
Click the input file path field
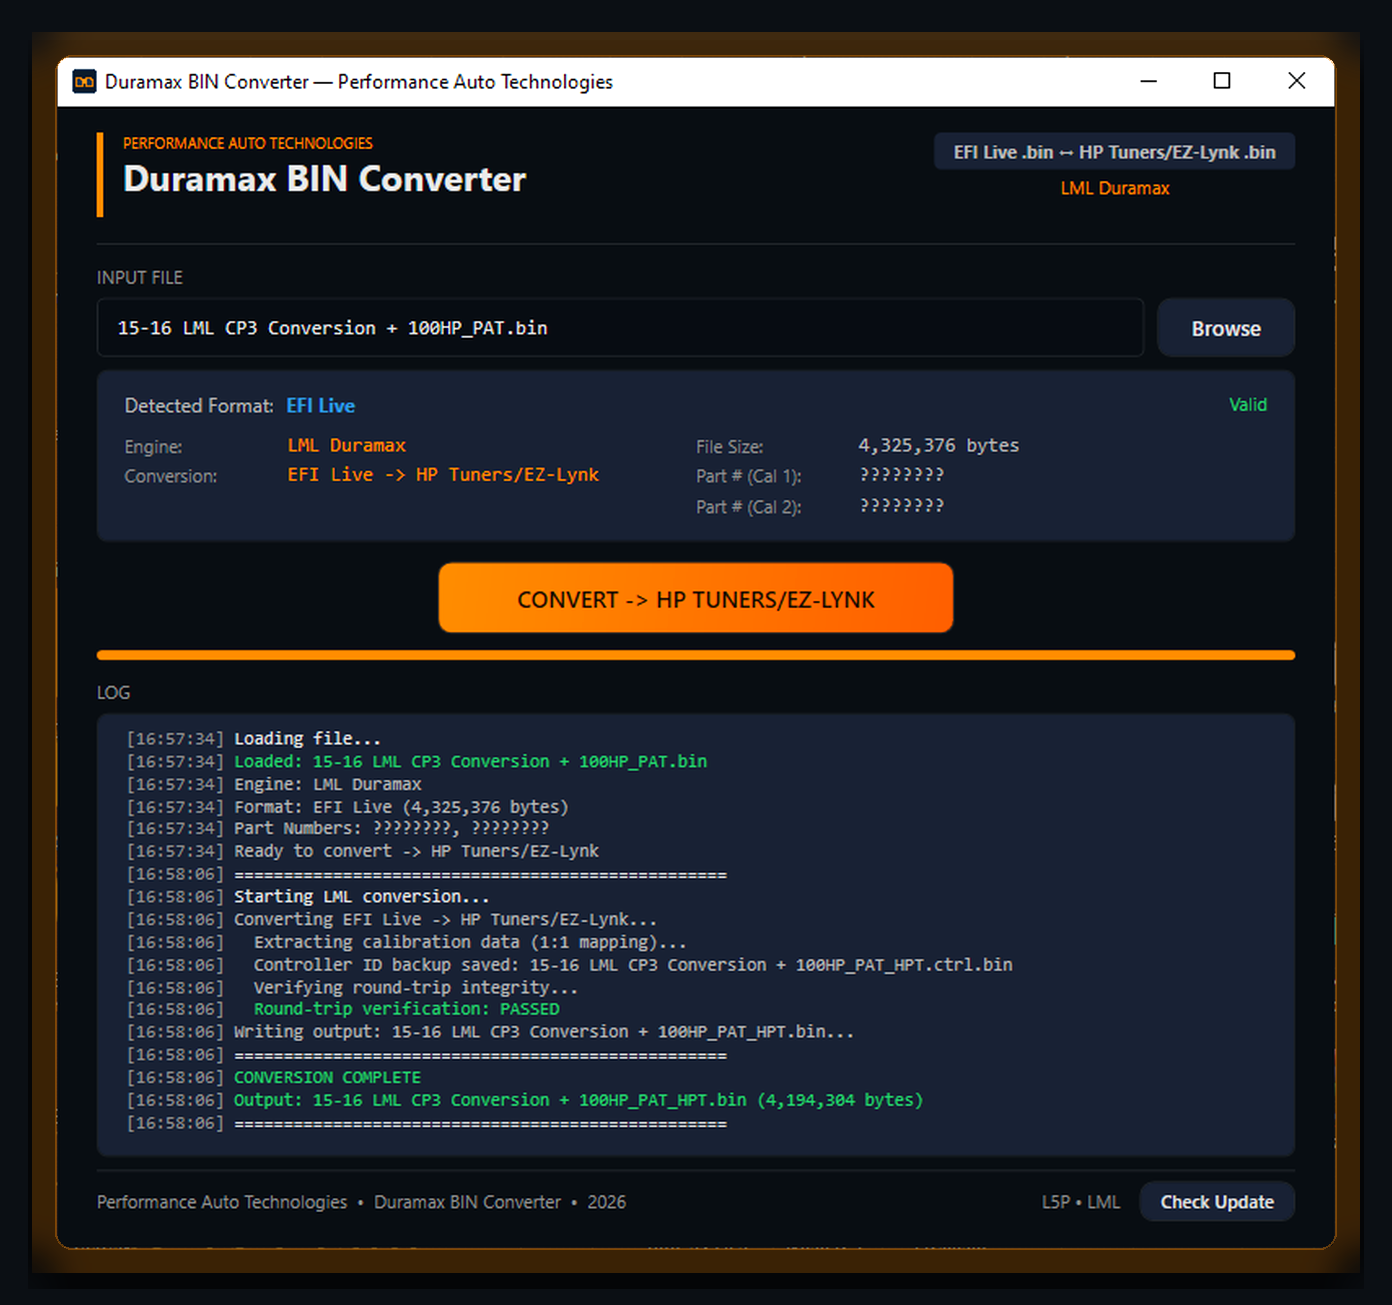(620, 328)
